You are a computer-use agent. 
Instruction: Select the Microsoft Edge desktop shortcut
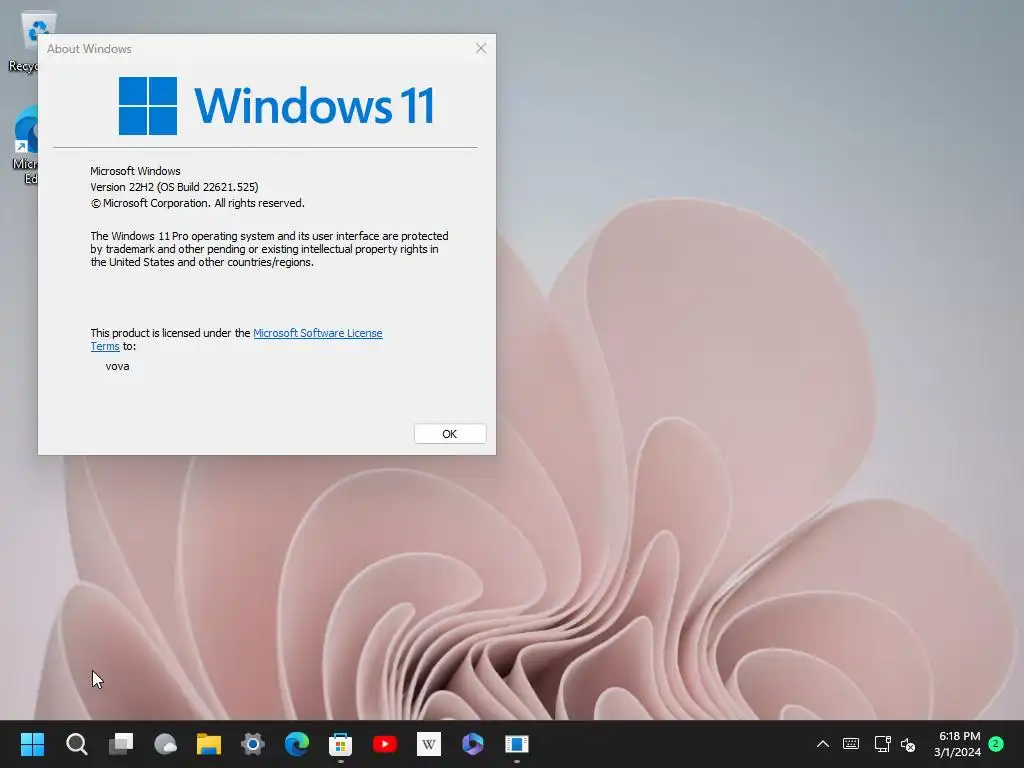(26, 145)
